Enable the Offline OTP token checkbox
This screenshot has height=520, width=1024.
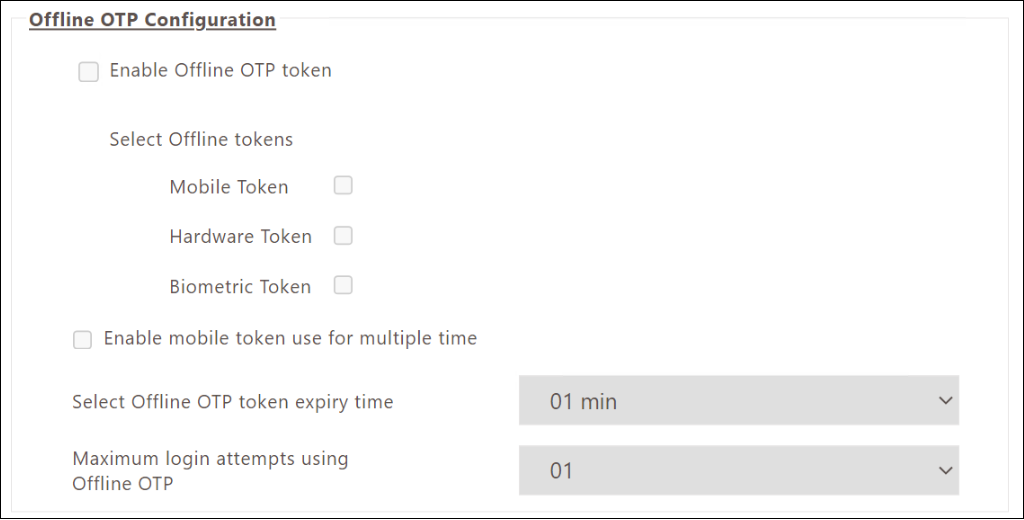tap(89, 72)
